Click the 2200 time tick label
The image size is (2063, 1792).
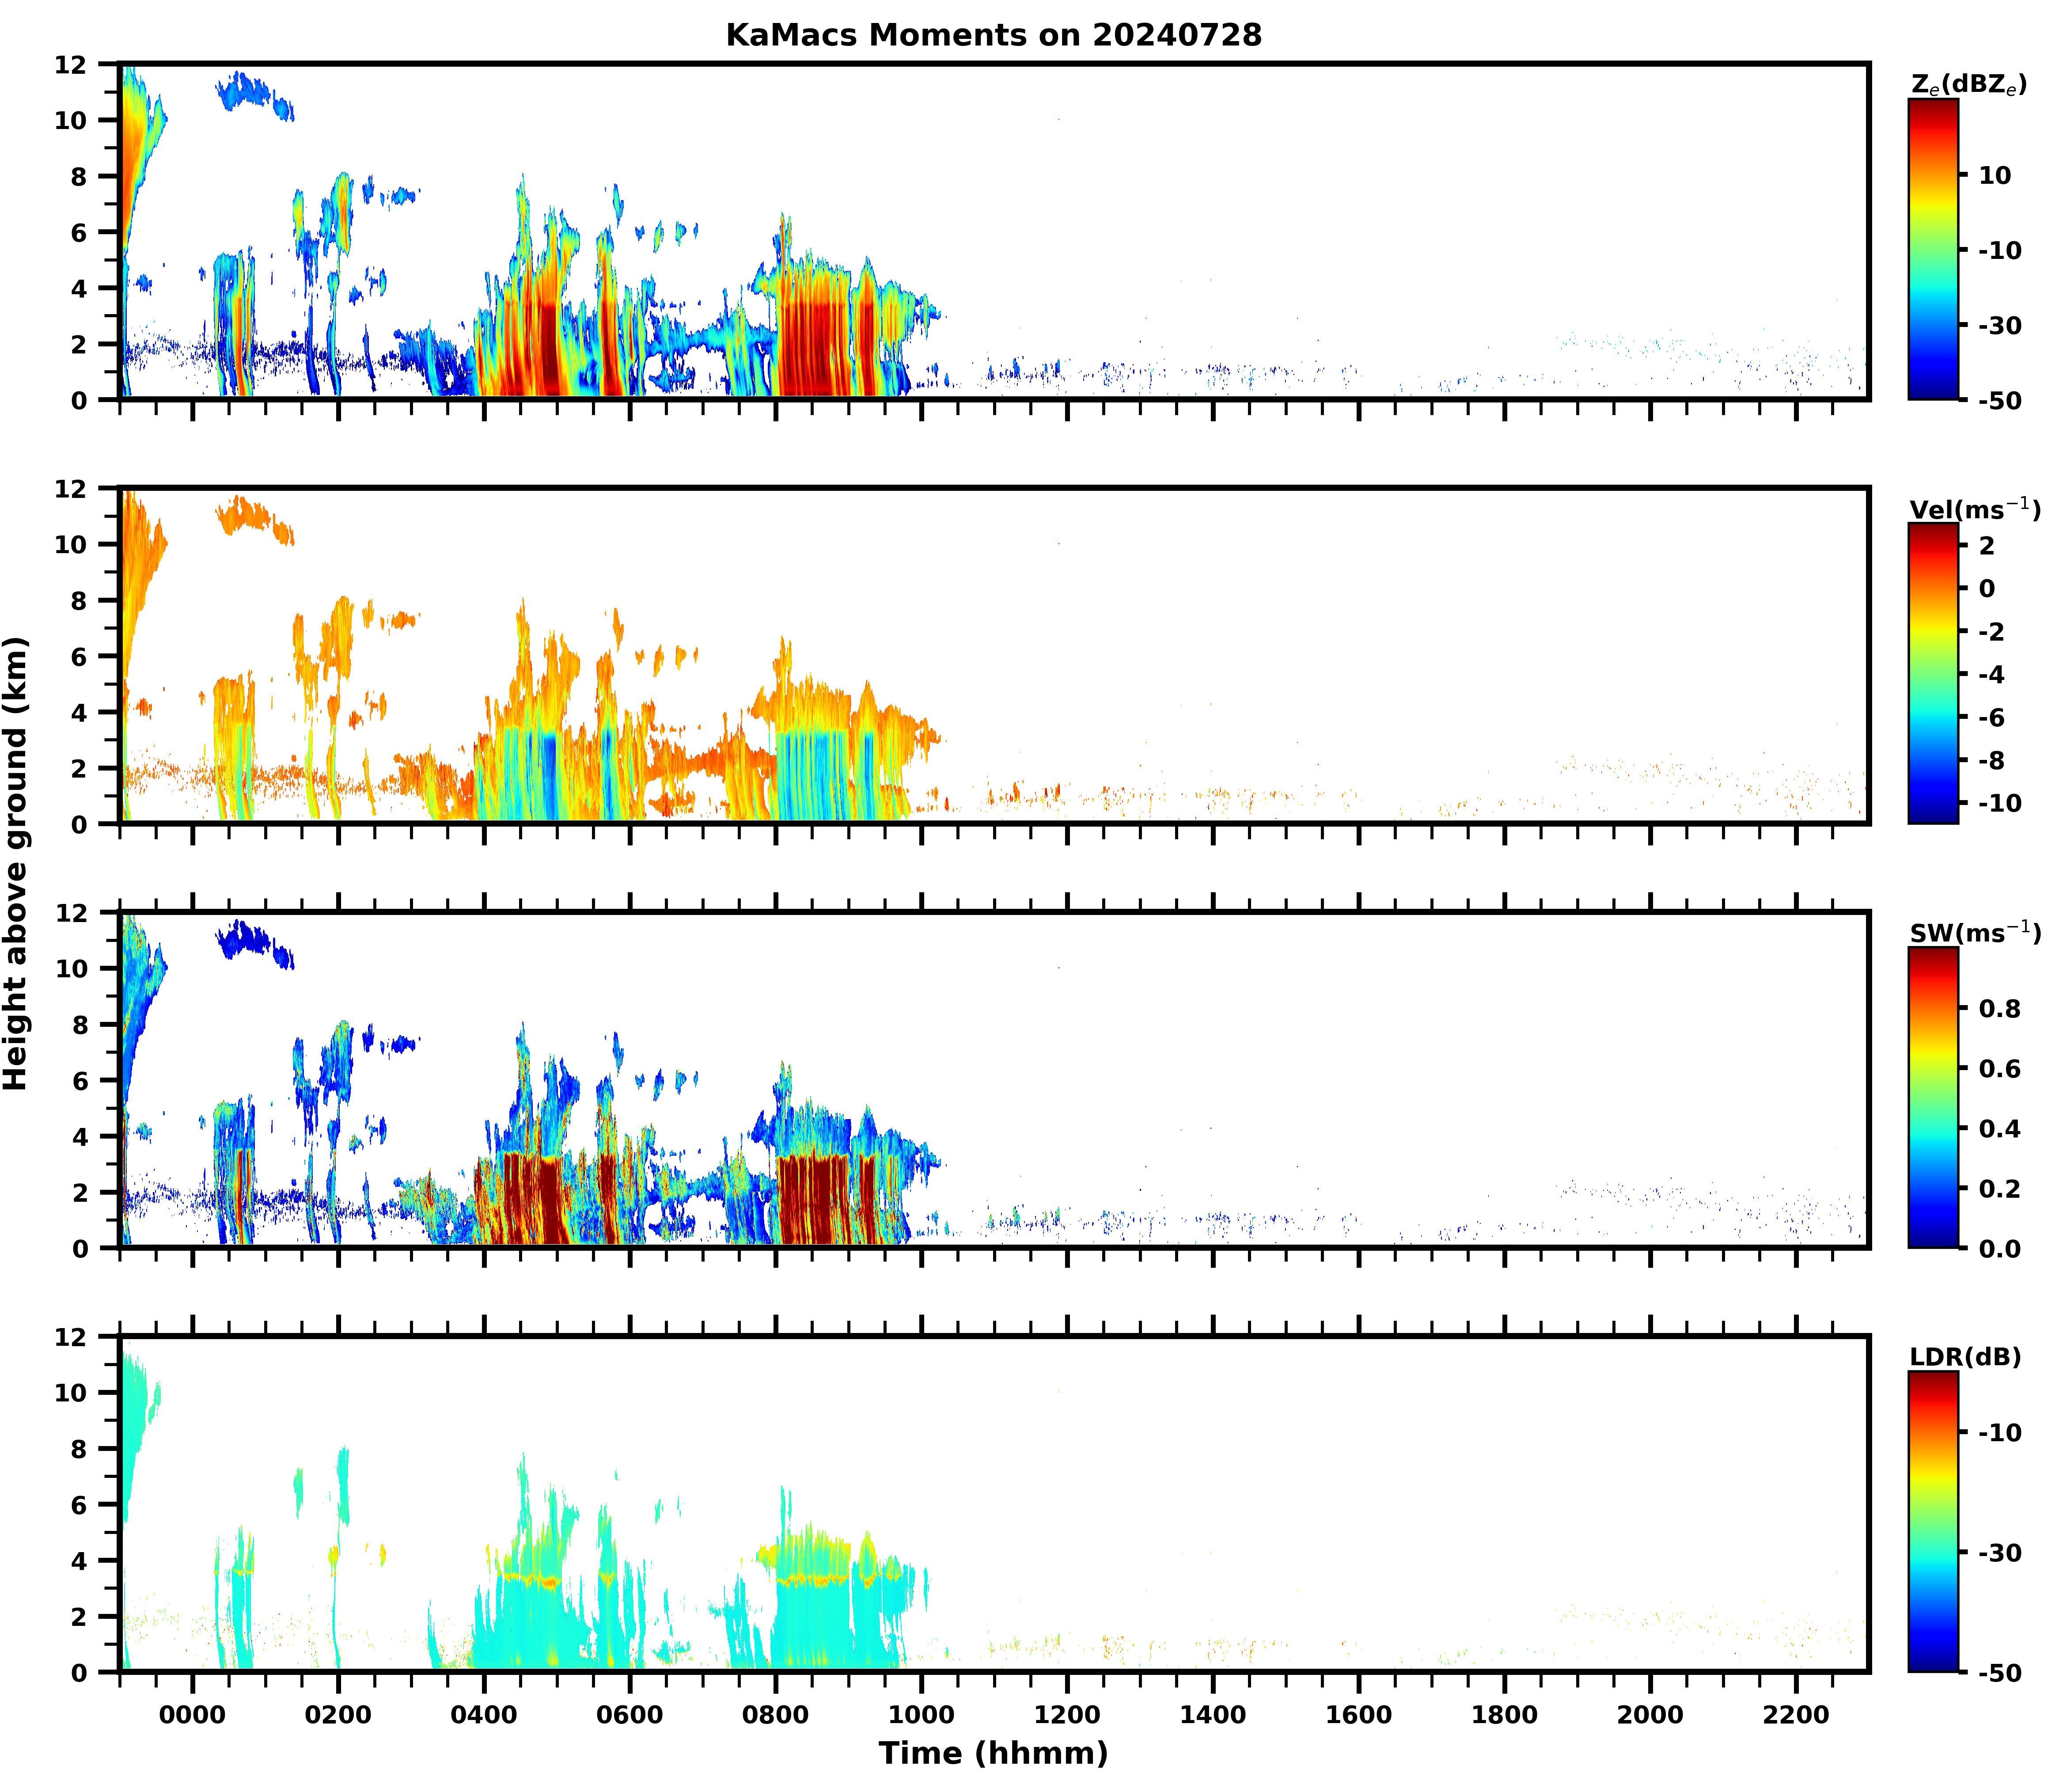1796,1715
